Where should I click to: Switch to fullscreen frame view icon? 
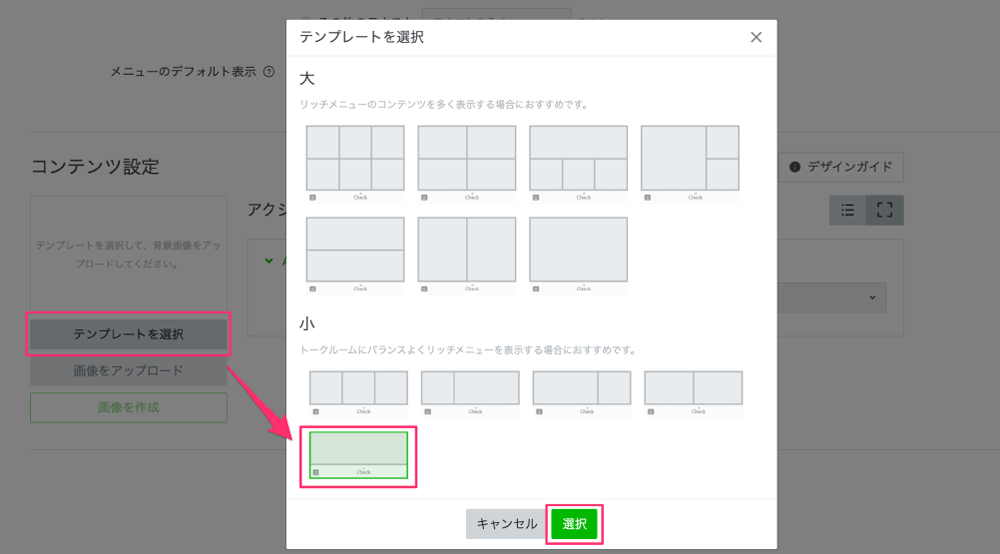coord(885,210)
